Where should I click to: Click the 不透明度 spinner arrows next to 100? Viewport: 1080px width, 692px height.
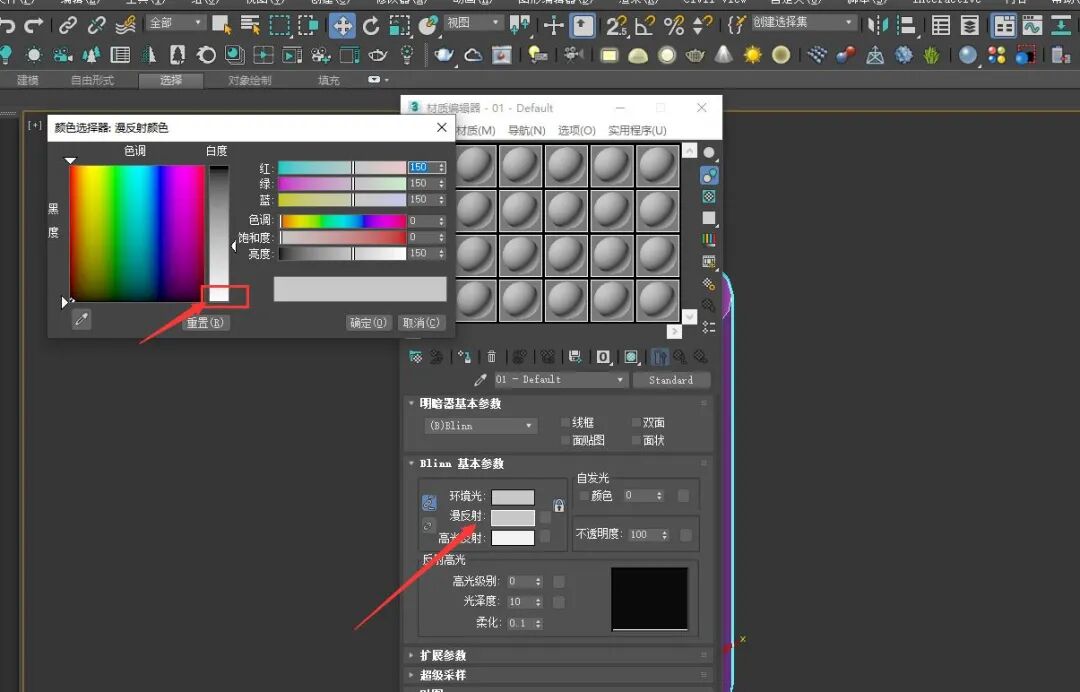click(x=664, y=535)
